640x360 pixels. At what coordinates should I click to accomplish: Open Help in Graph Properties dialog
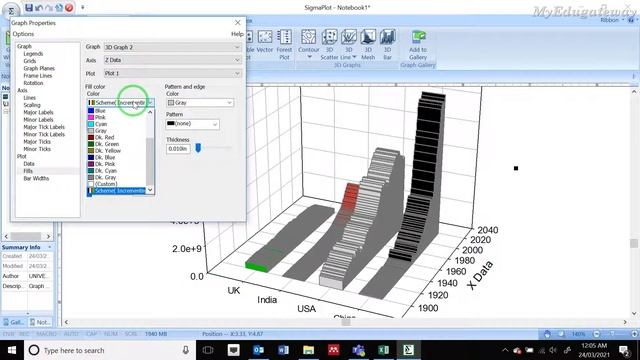point(237,34)
